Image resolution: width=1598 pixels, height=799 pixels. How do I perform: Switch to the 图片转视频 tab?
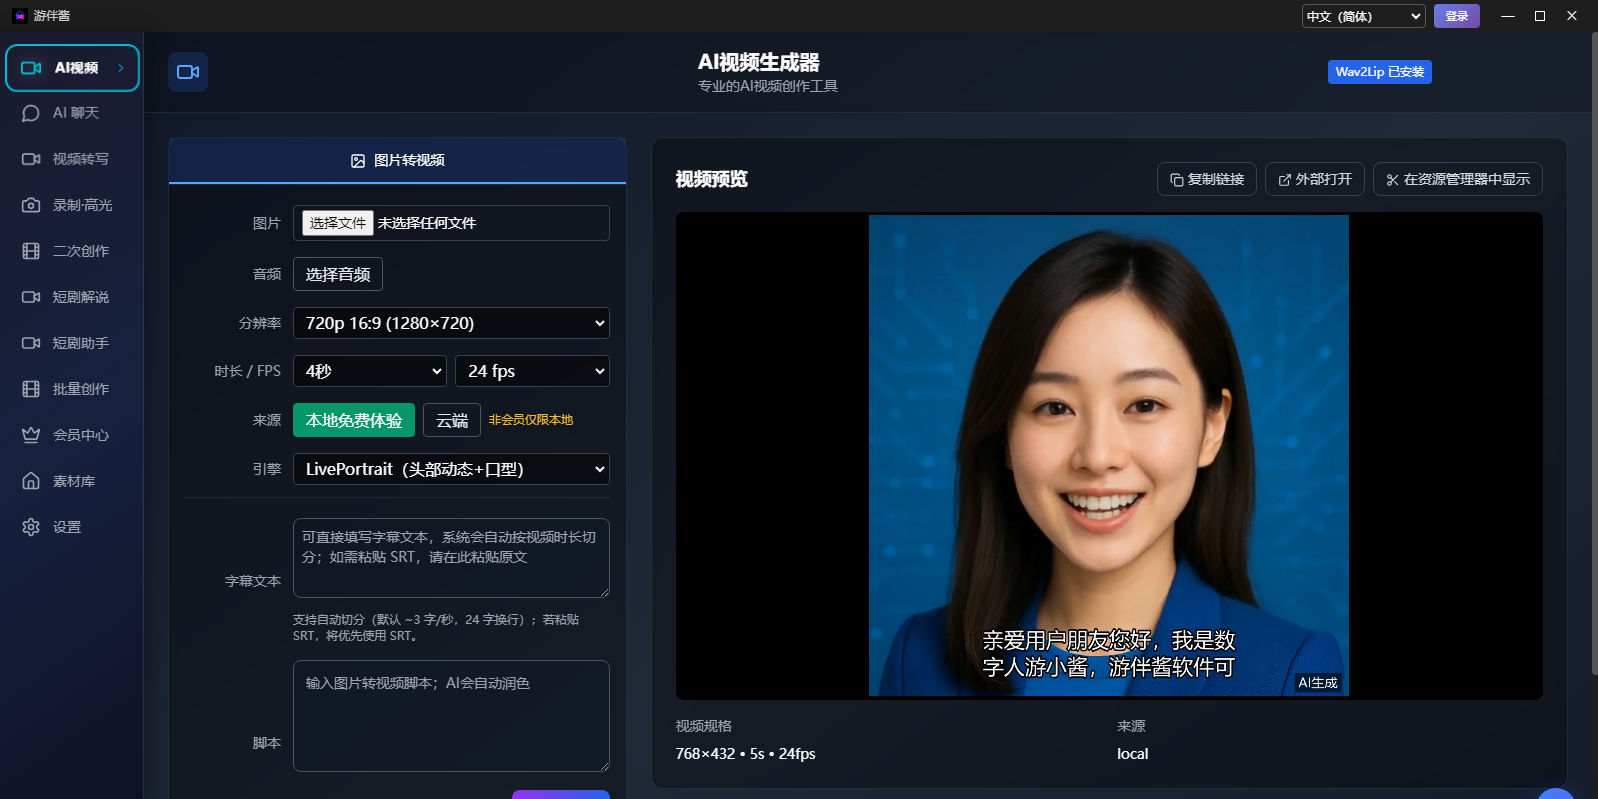click(x=397, y=161)
